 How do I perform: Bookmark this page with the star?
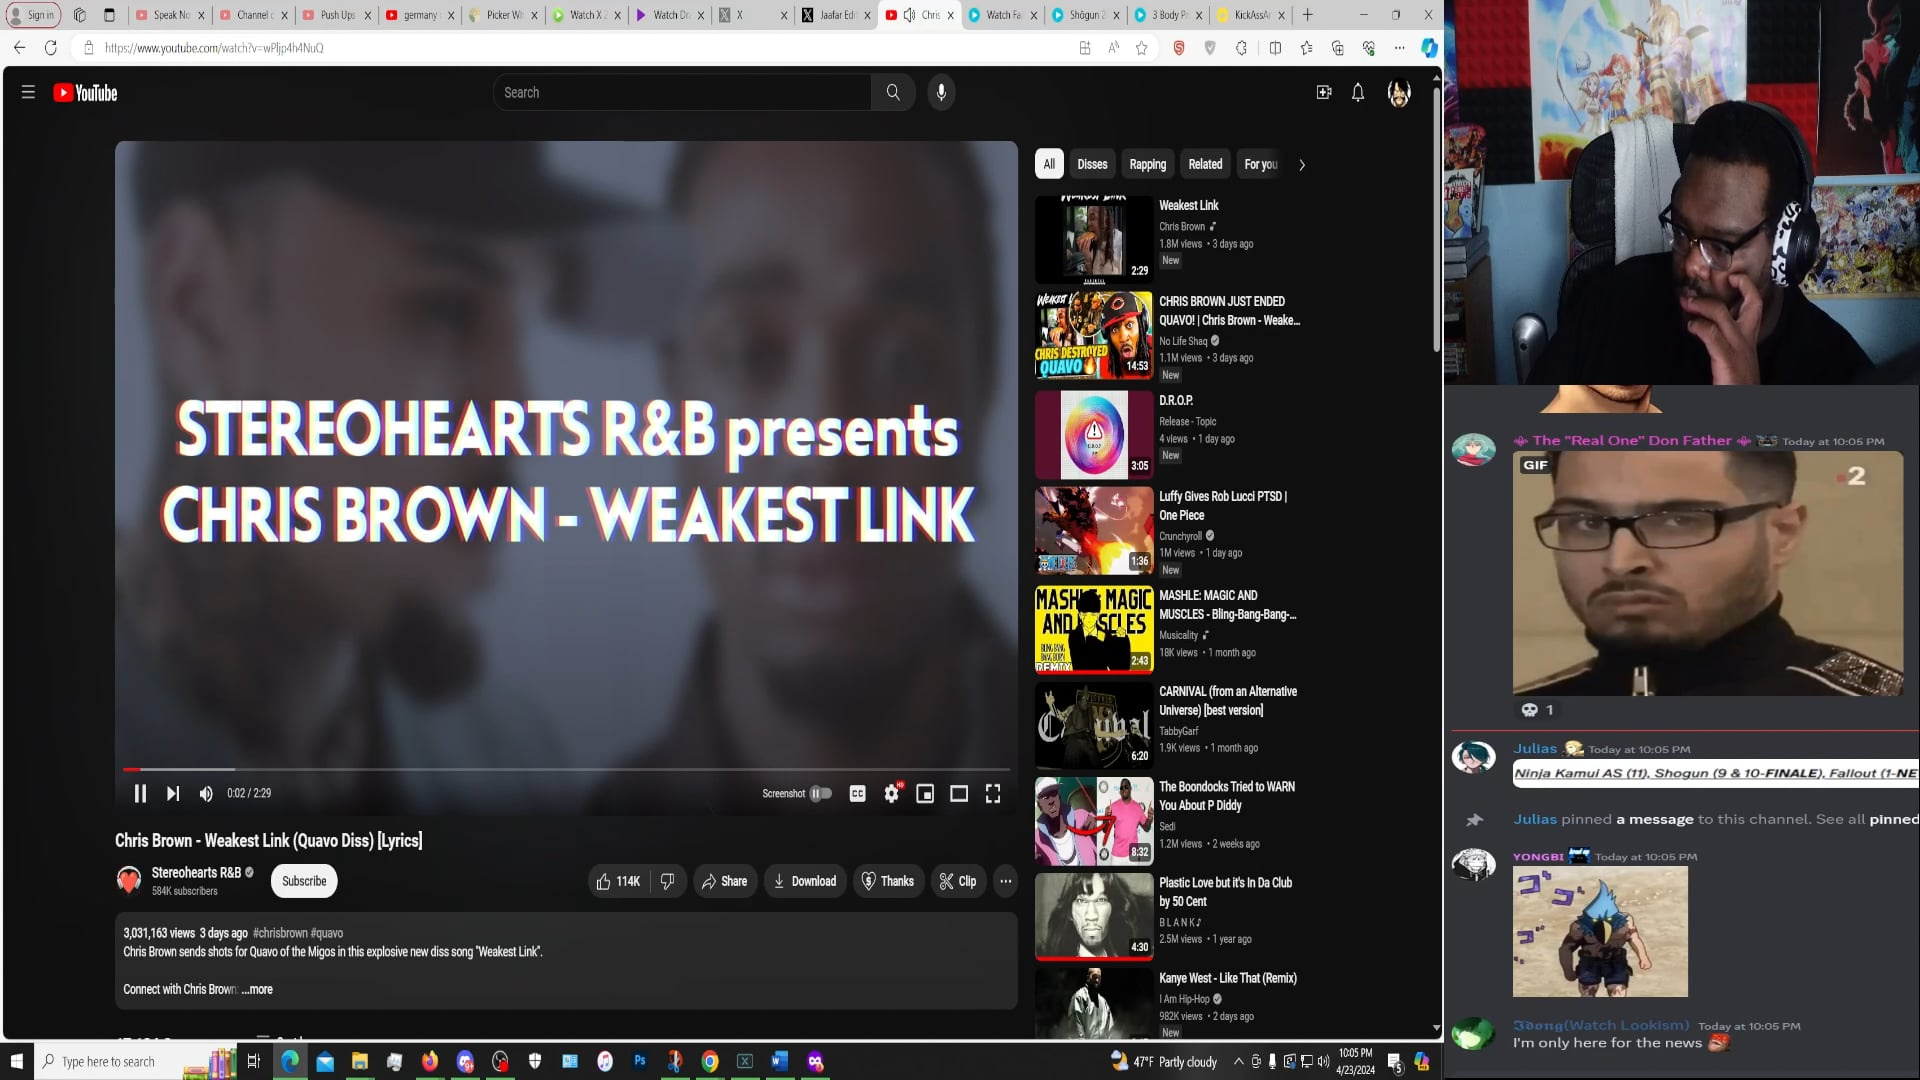(x=1141, y=48)
